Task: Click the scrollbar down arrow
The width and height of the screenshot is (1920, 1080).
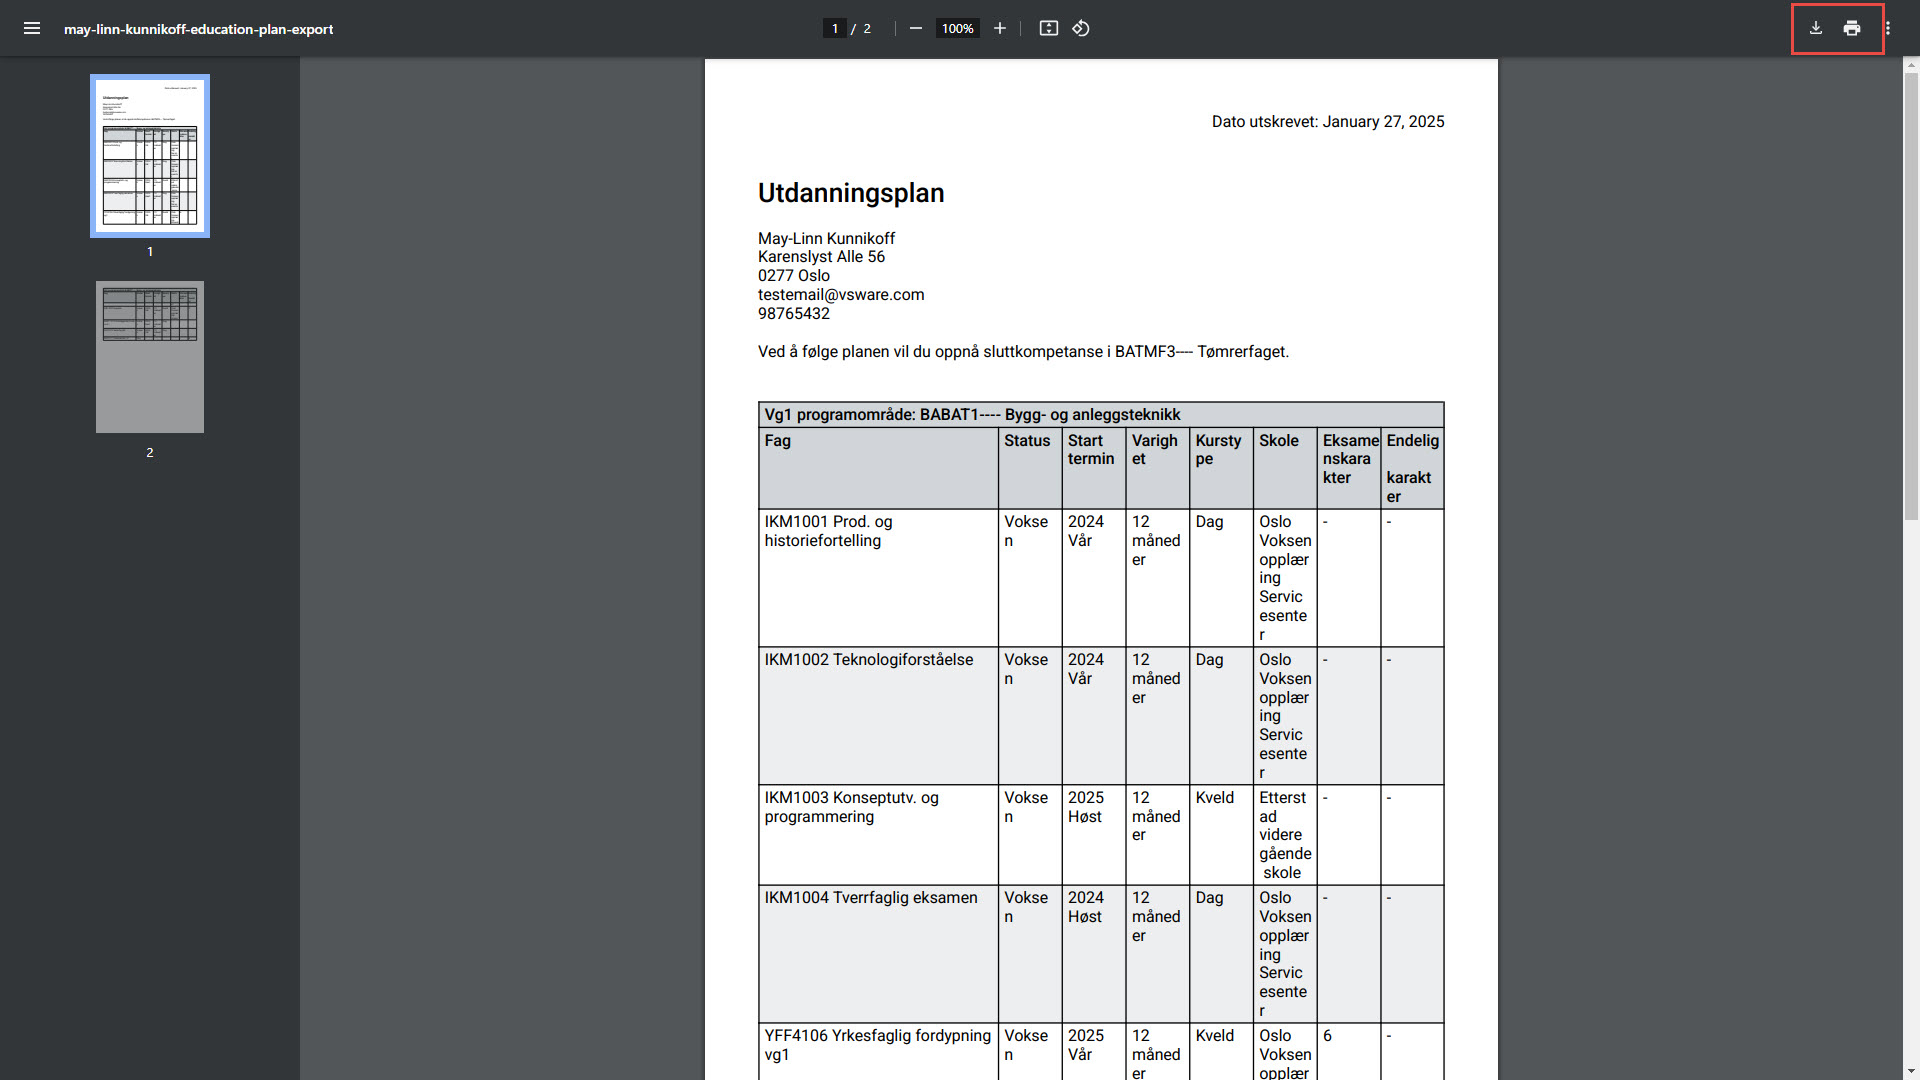Action: point(1911,1071)
